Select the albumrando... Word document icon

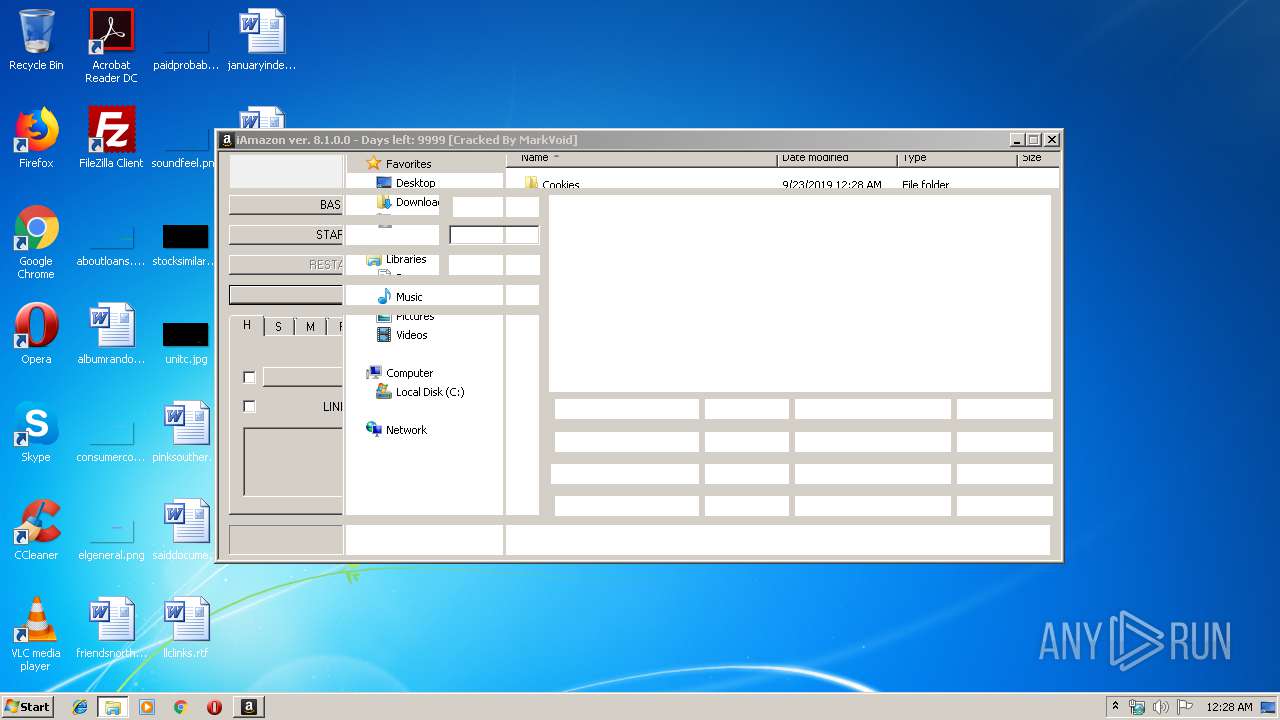pyautogui.click(x=111, y=334)
